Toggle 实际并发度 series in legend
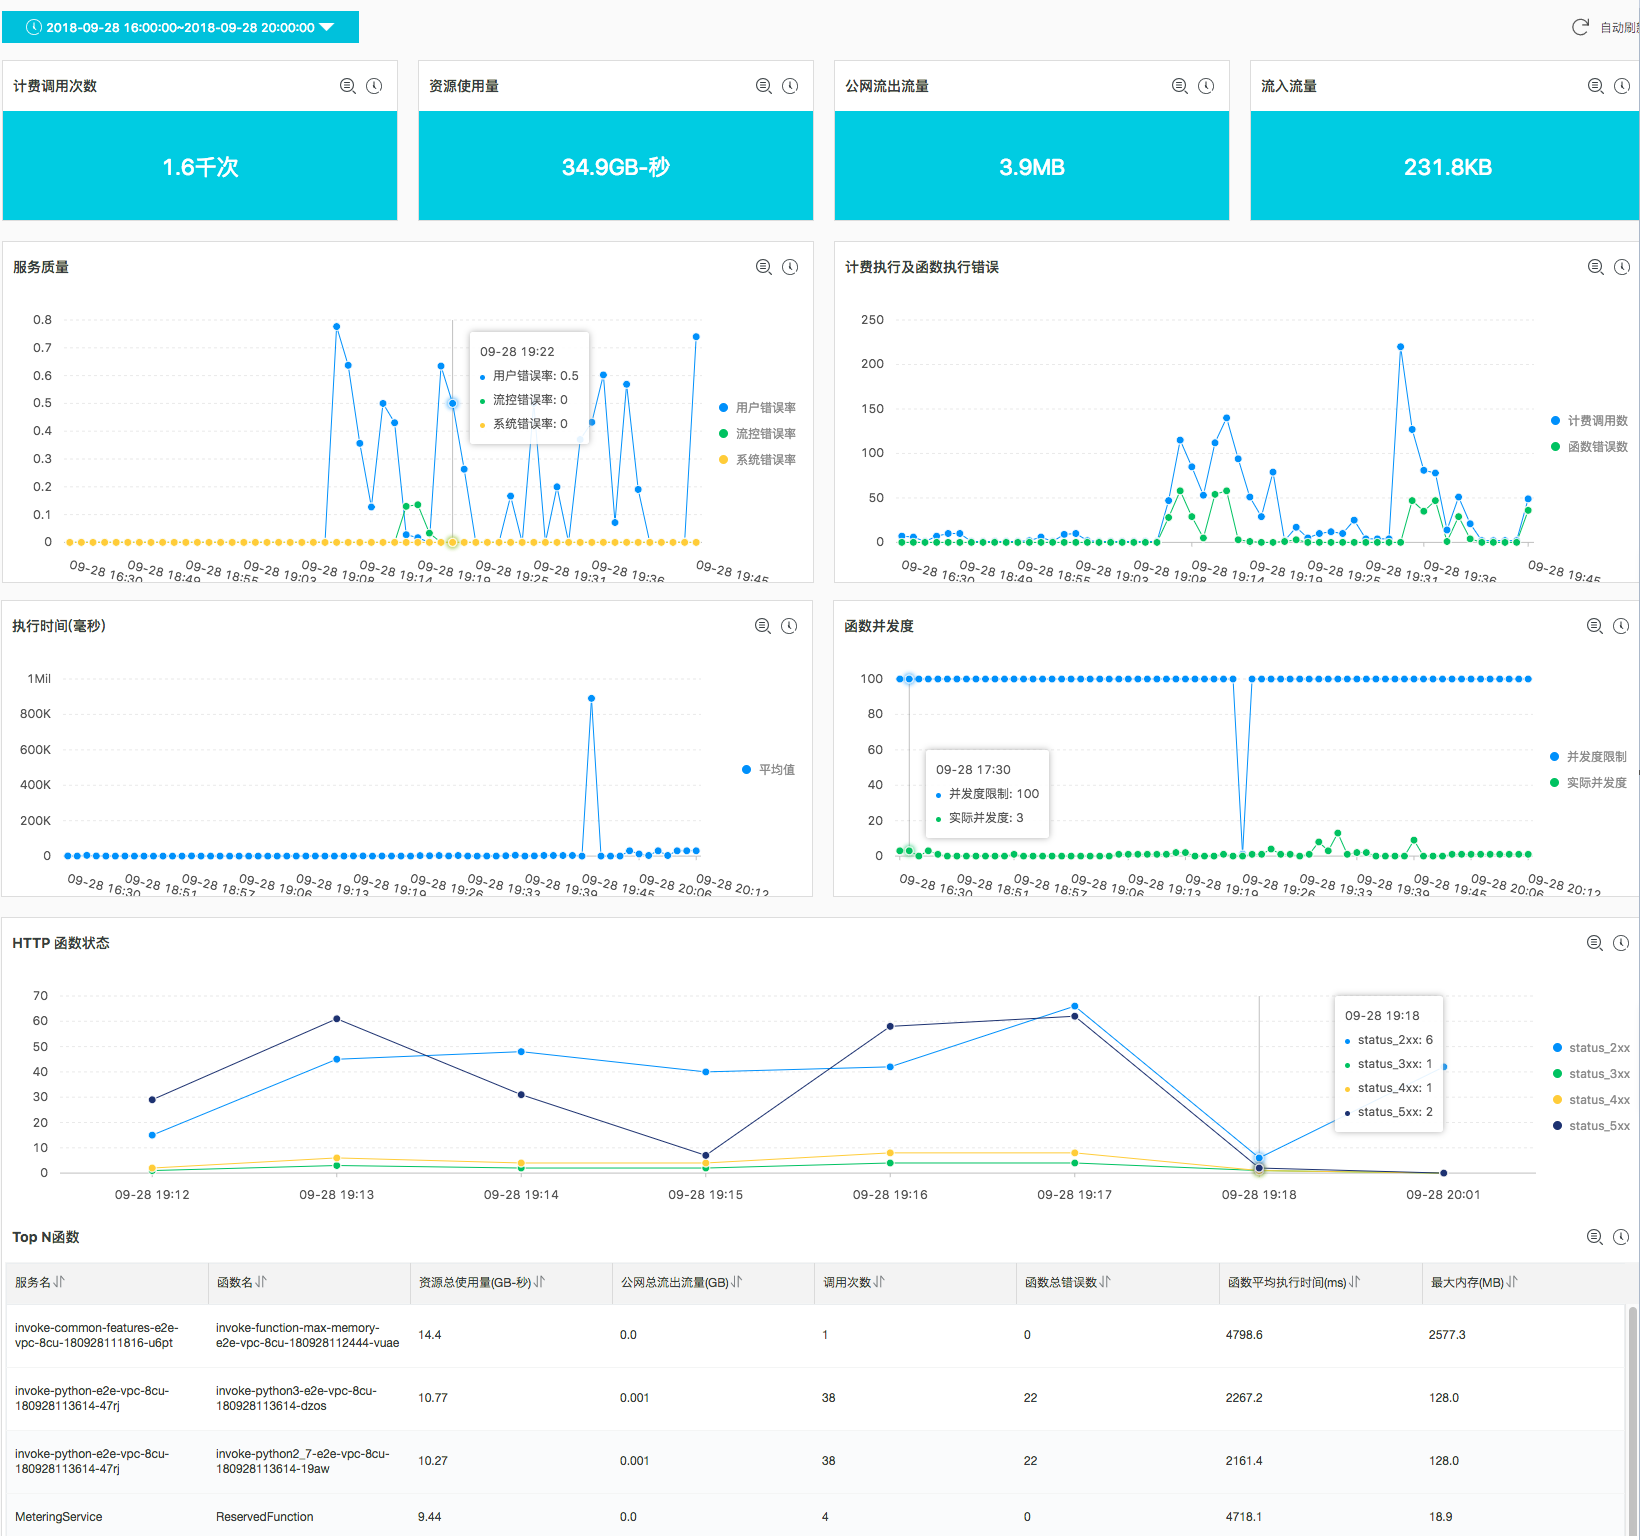This screenshot has height=1540, width=1640. (x=1588, y=783)
